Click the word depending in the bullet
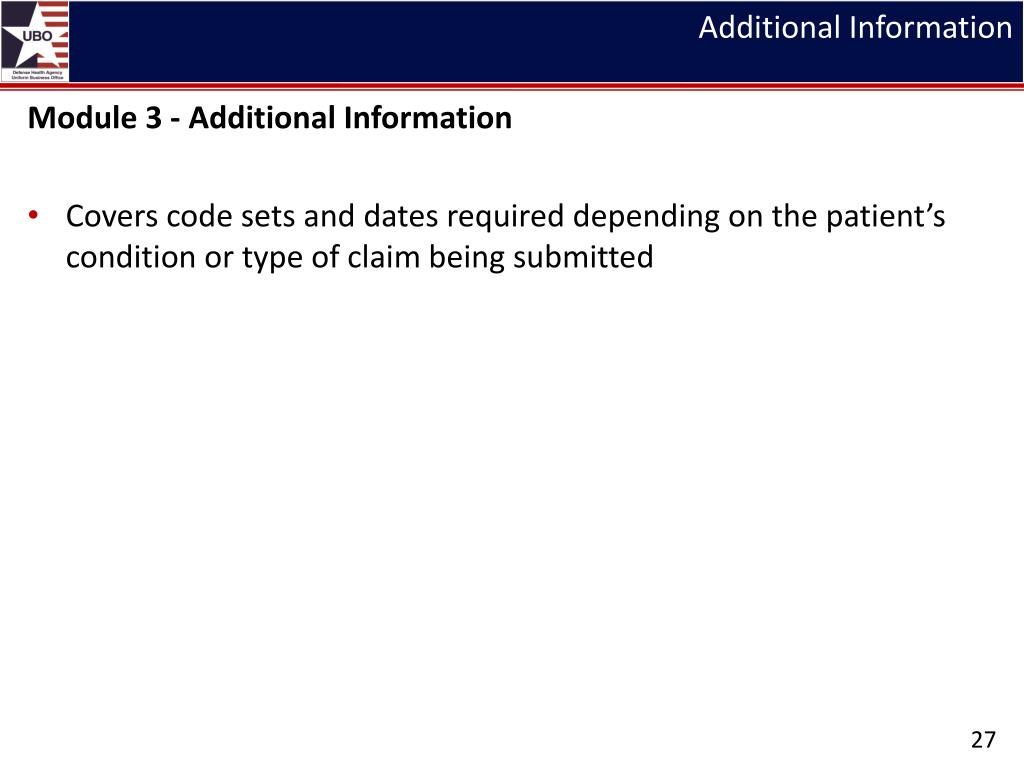The width and height of the screenshot is (1024, 768). tap(646, 219)
